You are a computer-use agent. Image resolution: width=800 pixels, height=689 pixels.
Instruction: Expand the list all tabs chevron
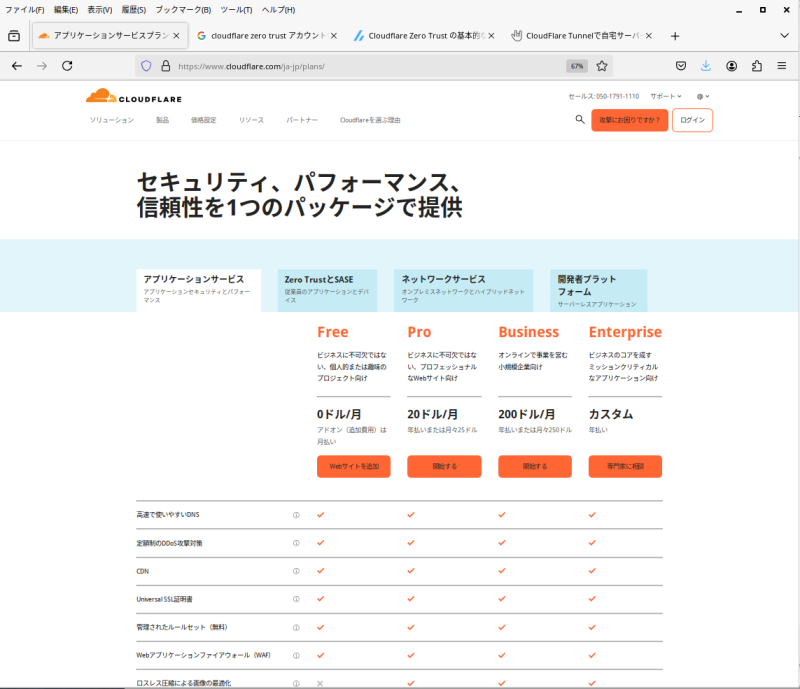[x=784, y=36]
